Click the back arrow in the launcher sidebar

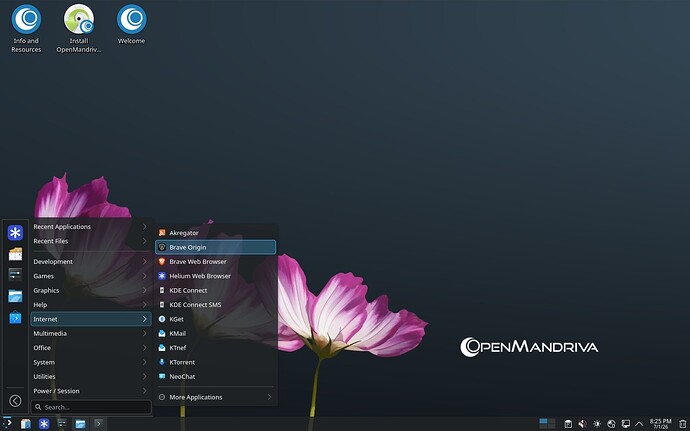pyautogui.click(x=15, y=401)
